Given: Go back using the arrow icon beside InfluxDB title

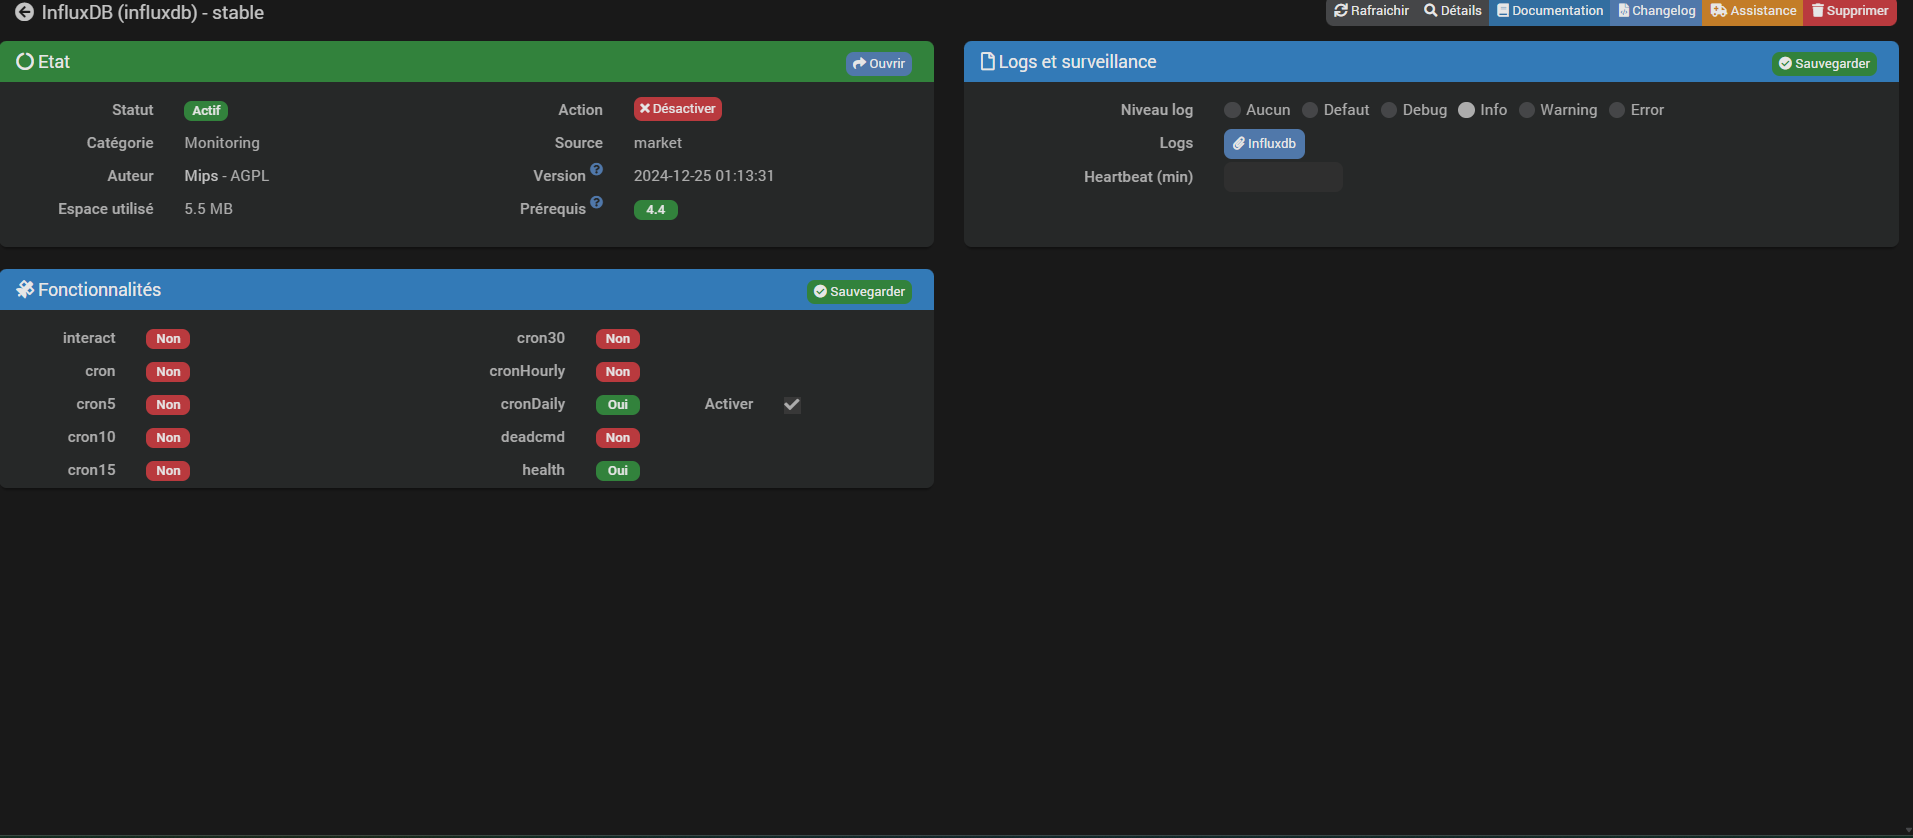Looking at the screenshot, I should coord(24,13).
